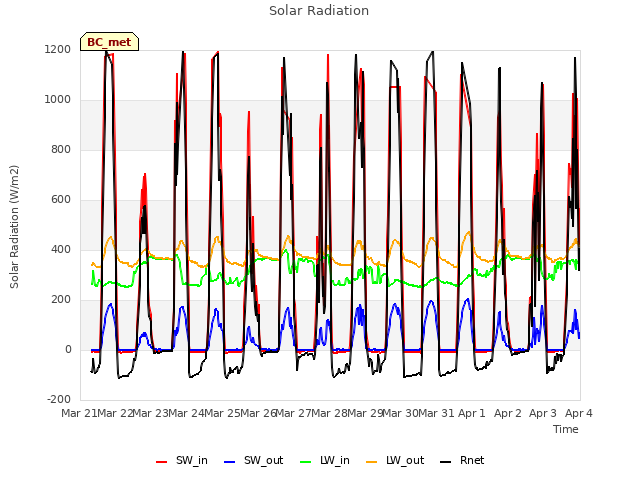Click the 1000 y-axis label

point(58,100)
